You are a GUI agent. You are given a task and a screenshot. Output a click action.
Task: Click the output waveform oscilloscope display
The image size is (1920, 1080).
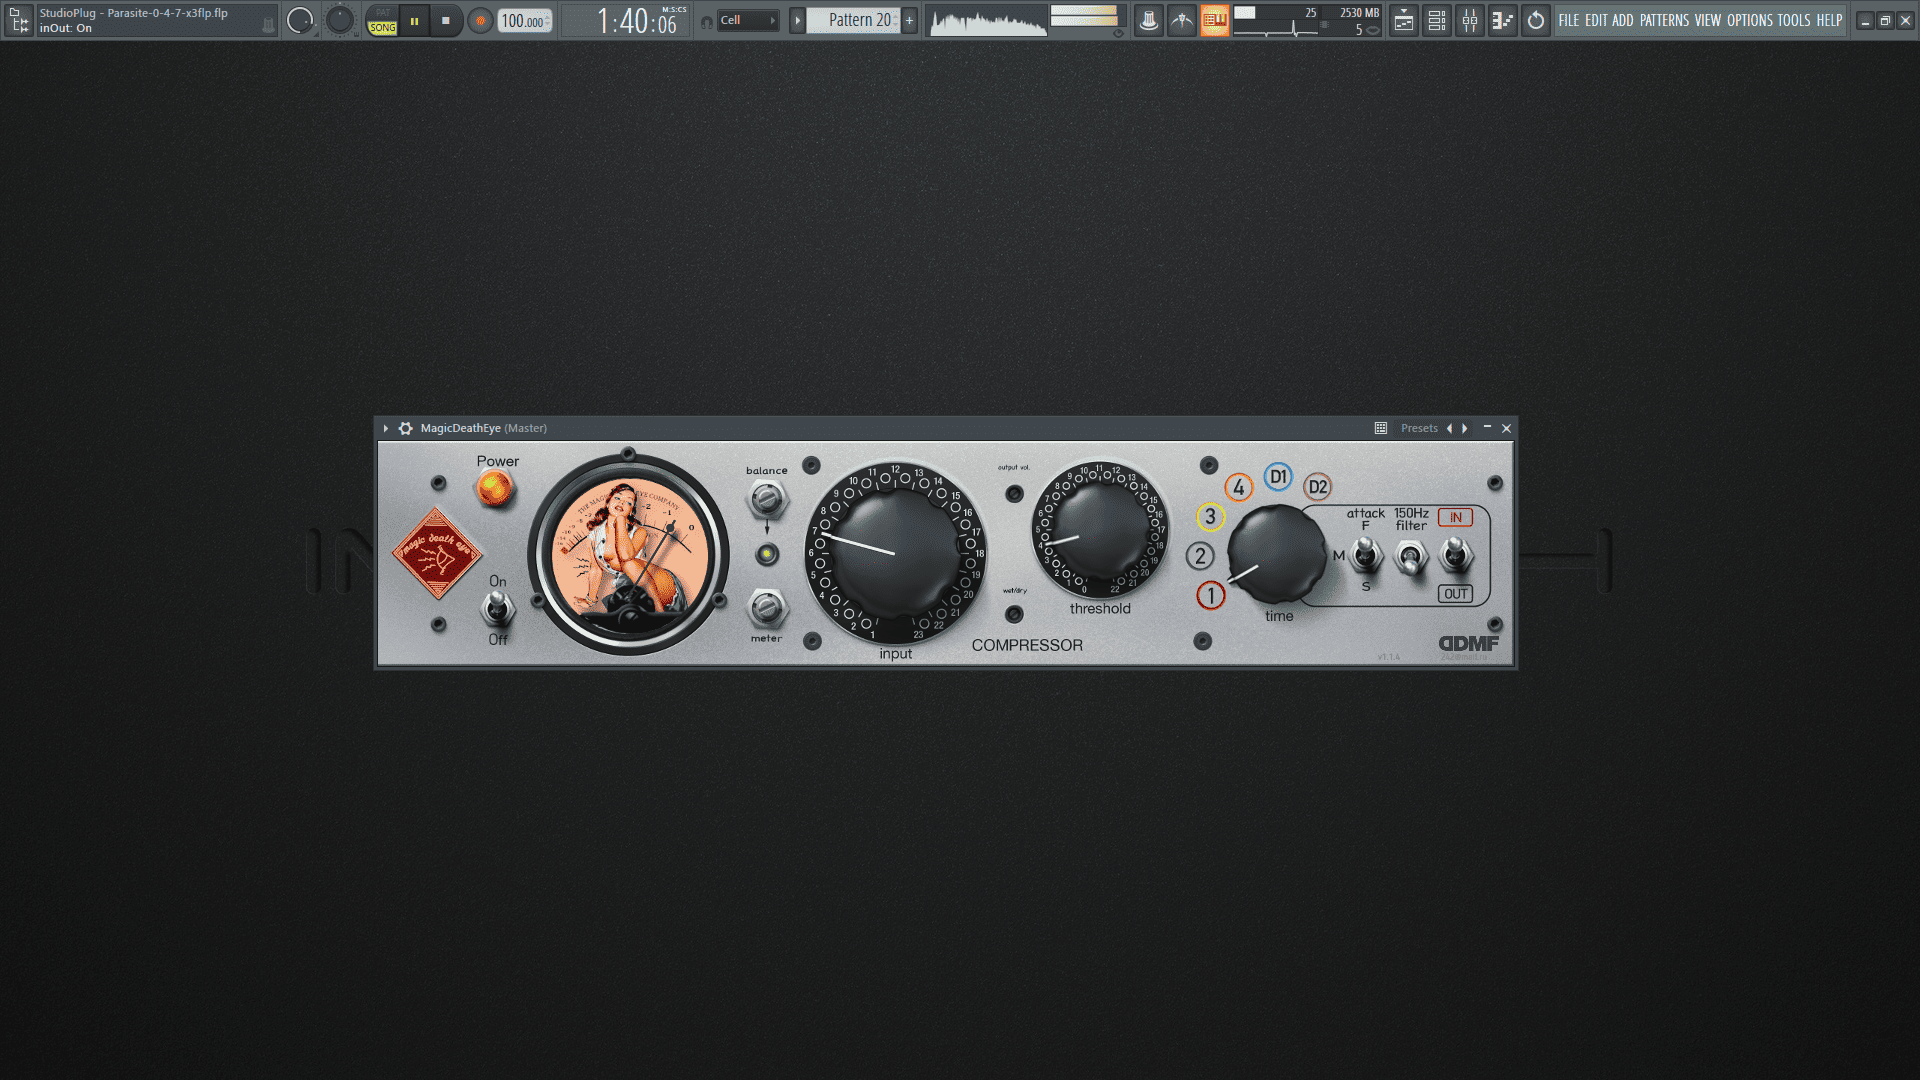pyautogui.click(x=987, y=20)
